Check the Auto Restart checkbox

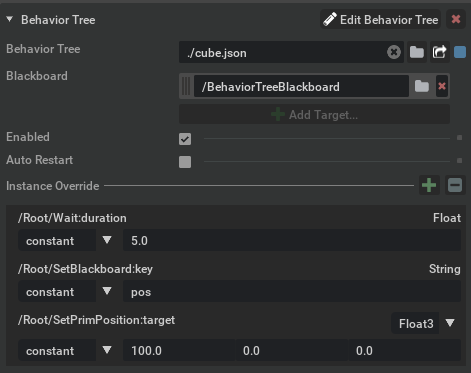point(185,162)
